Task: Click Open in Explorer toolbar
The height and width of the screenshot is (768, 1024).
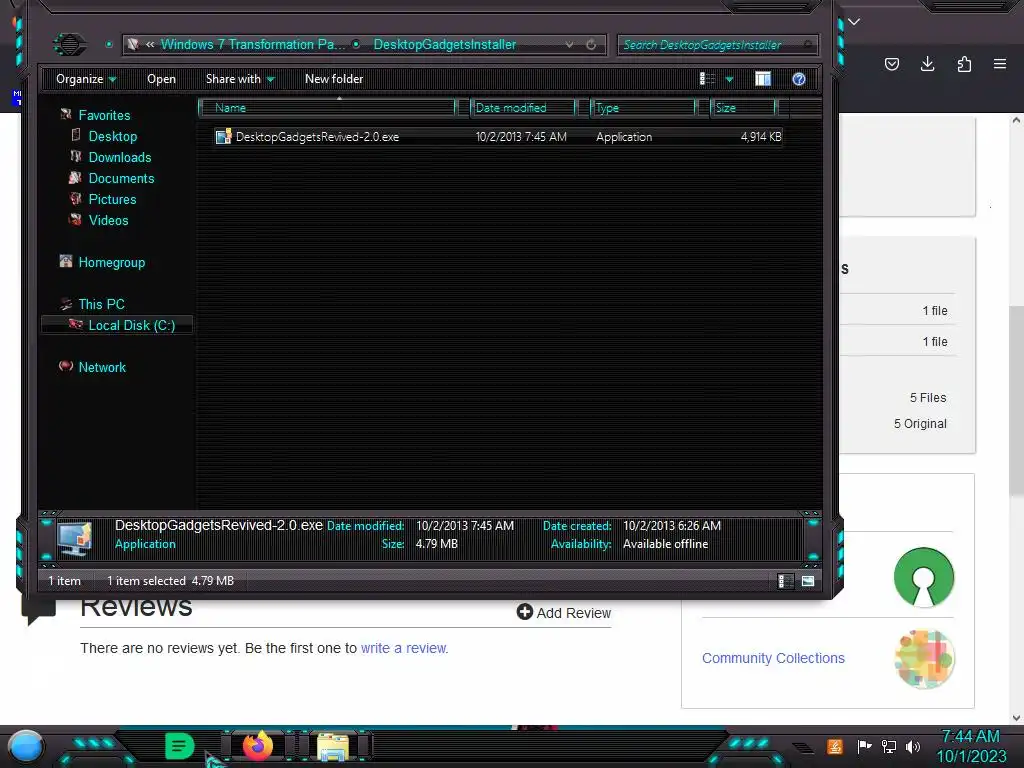Action: (x=161, y=79)
